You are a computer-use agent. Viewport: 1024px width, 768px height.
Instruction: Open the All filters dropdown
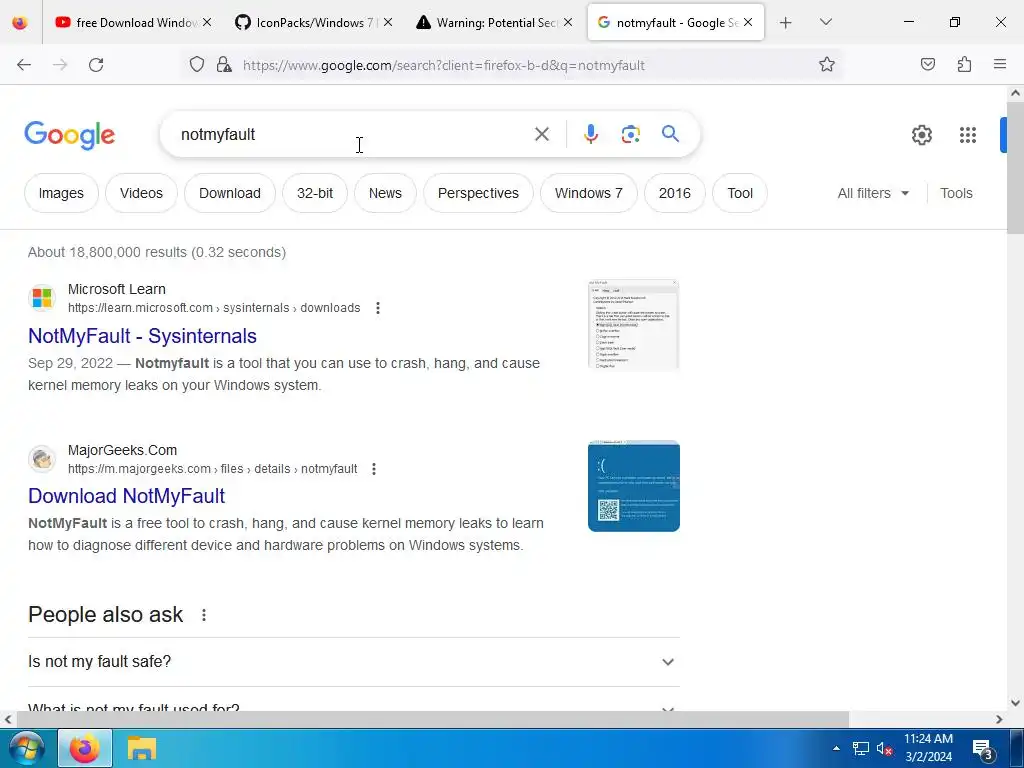pyautogui.click(x=873, y=193)
